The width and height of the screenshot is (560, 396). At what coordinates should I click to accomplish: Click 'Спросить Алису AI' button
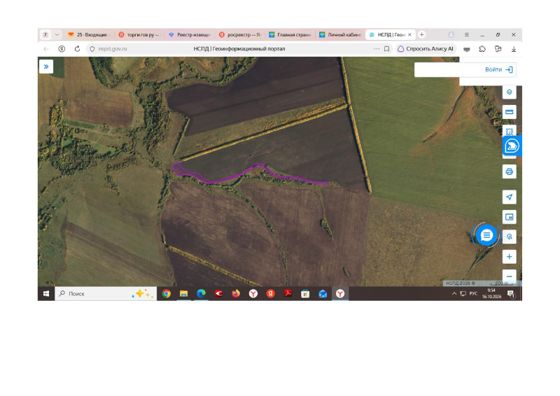pyautogui.click(x=425, y=49)
